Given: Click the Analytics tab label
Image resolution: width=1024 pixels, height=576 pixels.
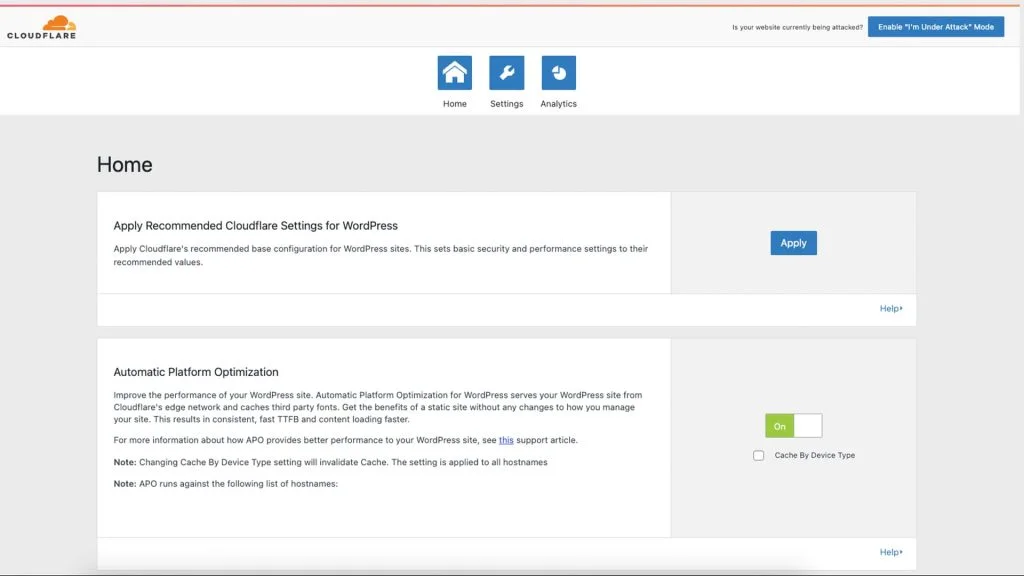Looking at the screenshot, I should (558, 104).
